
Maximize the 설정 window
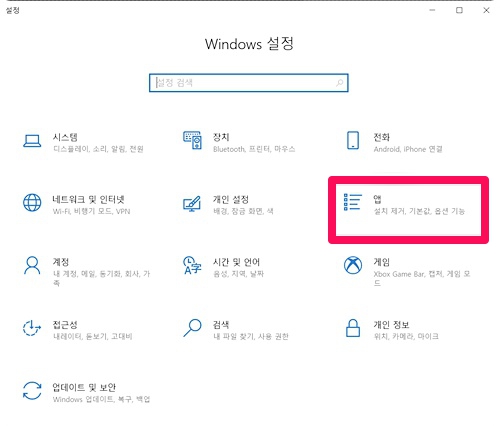pyautogui.click(x=459, y=10)
